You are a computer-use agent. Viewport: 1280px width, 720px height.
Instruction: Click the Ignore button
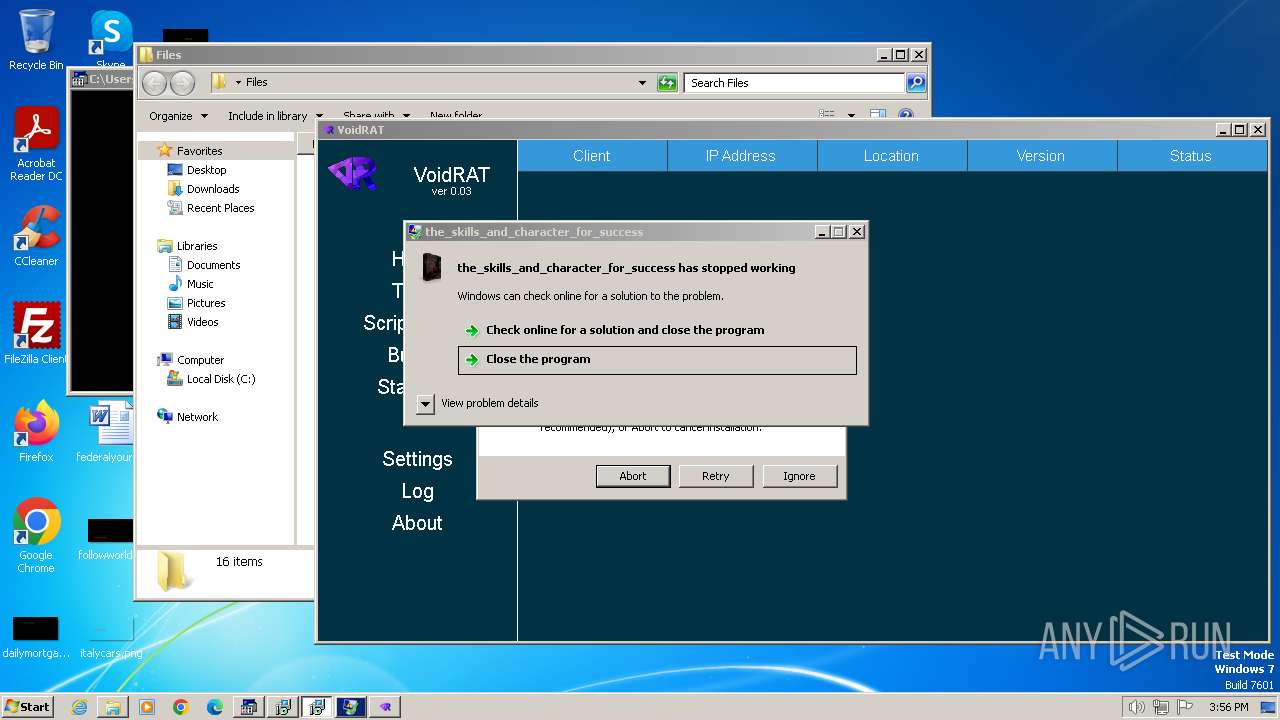point(799,476)
